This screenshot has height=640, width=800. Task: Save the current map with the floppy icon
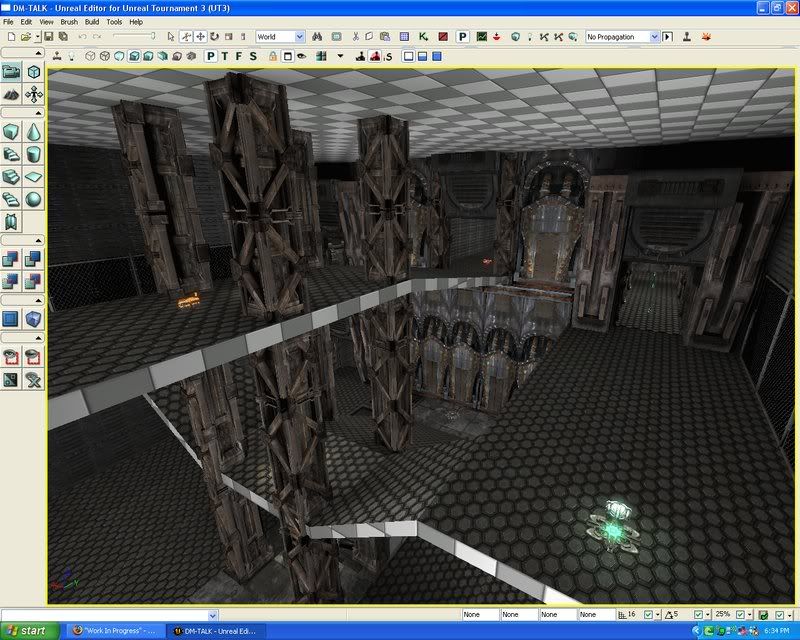[49, 37]
